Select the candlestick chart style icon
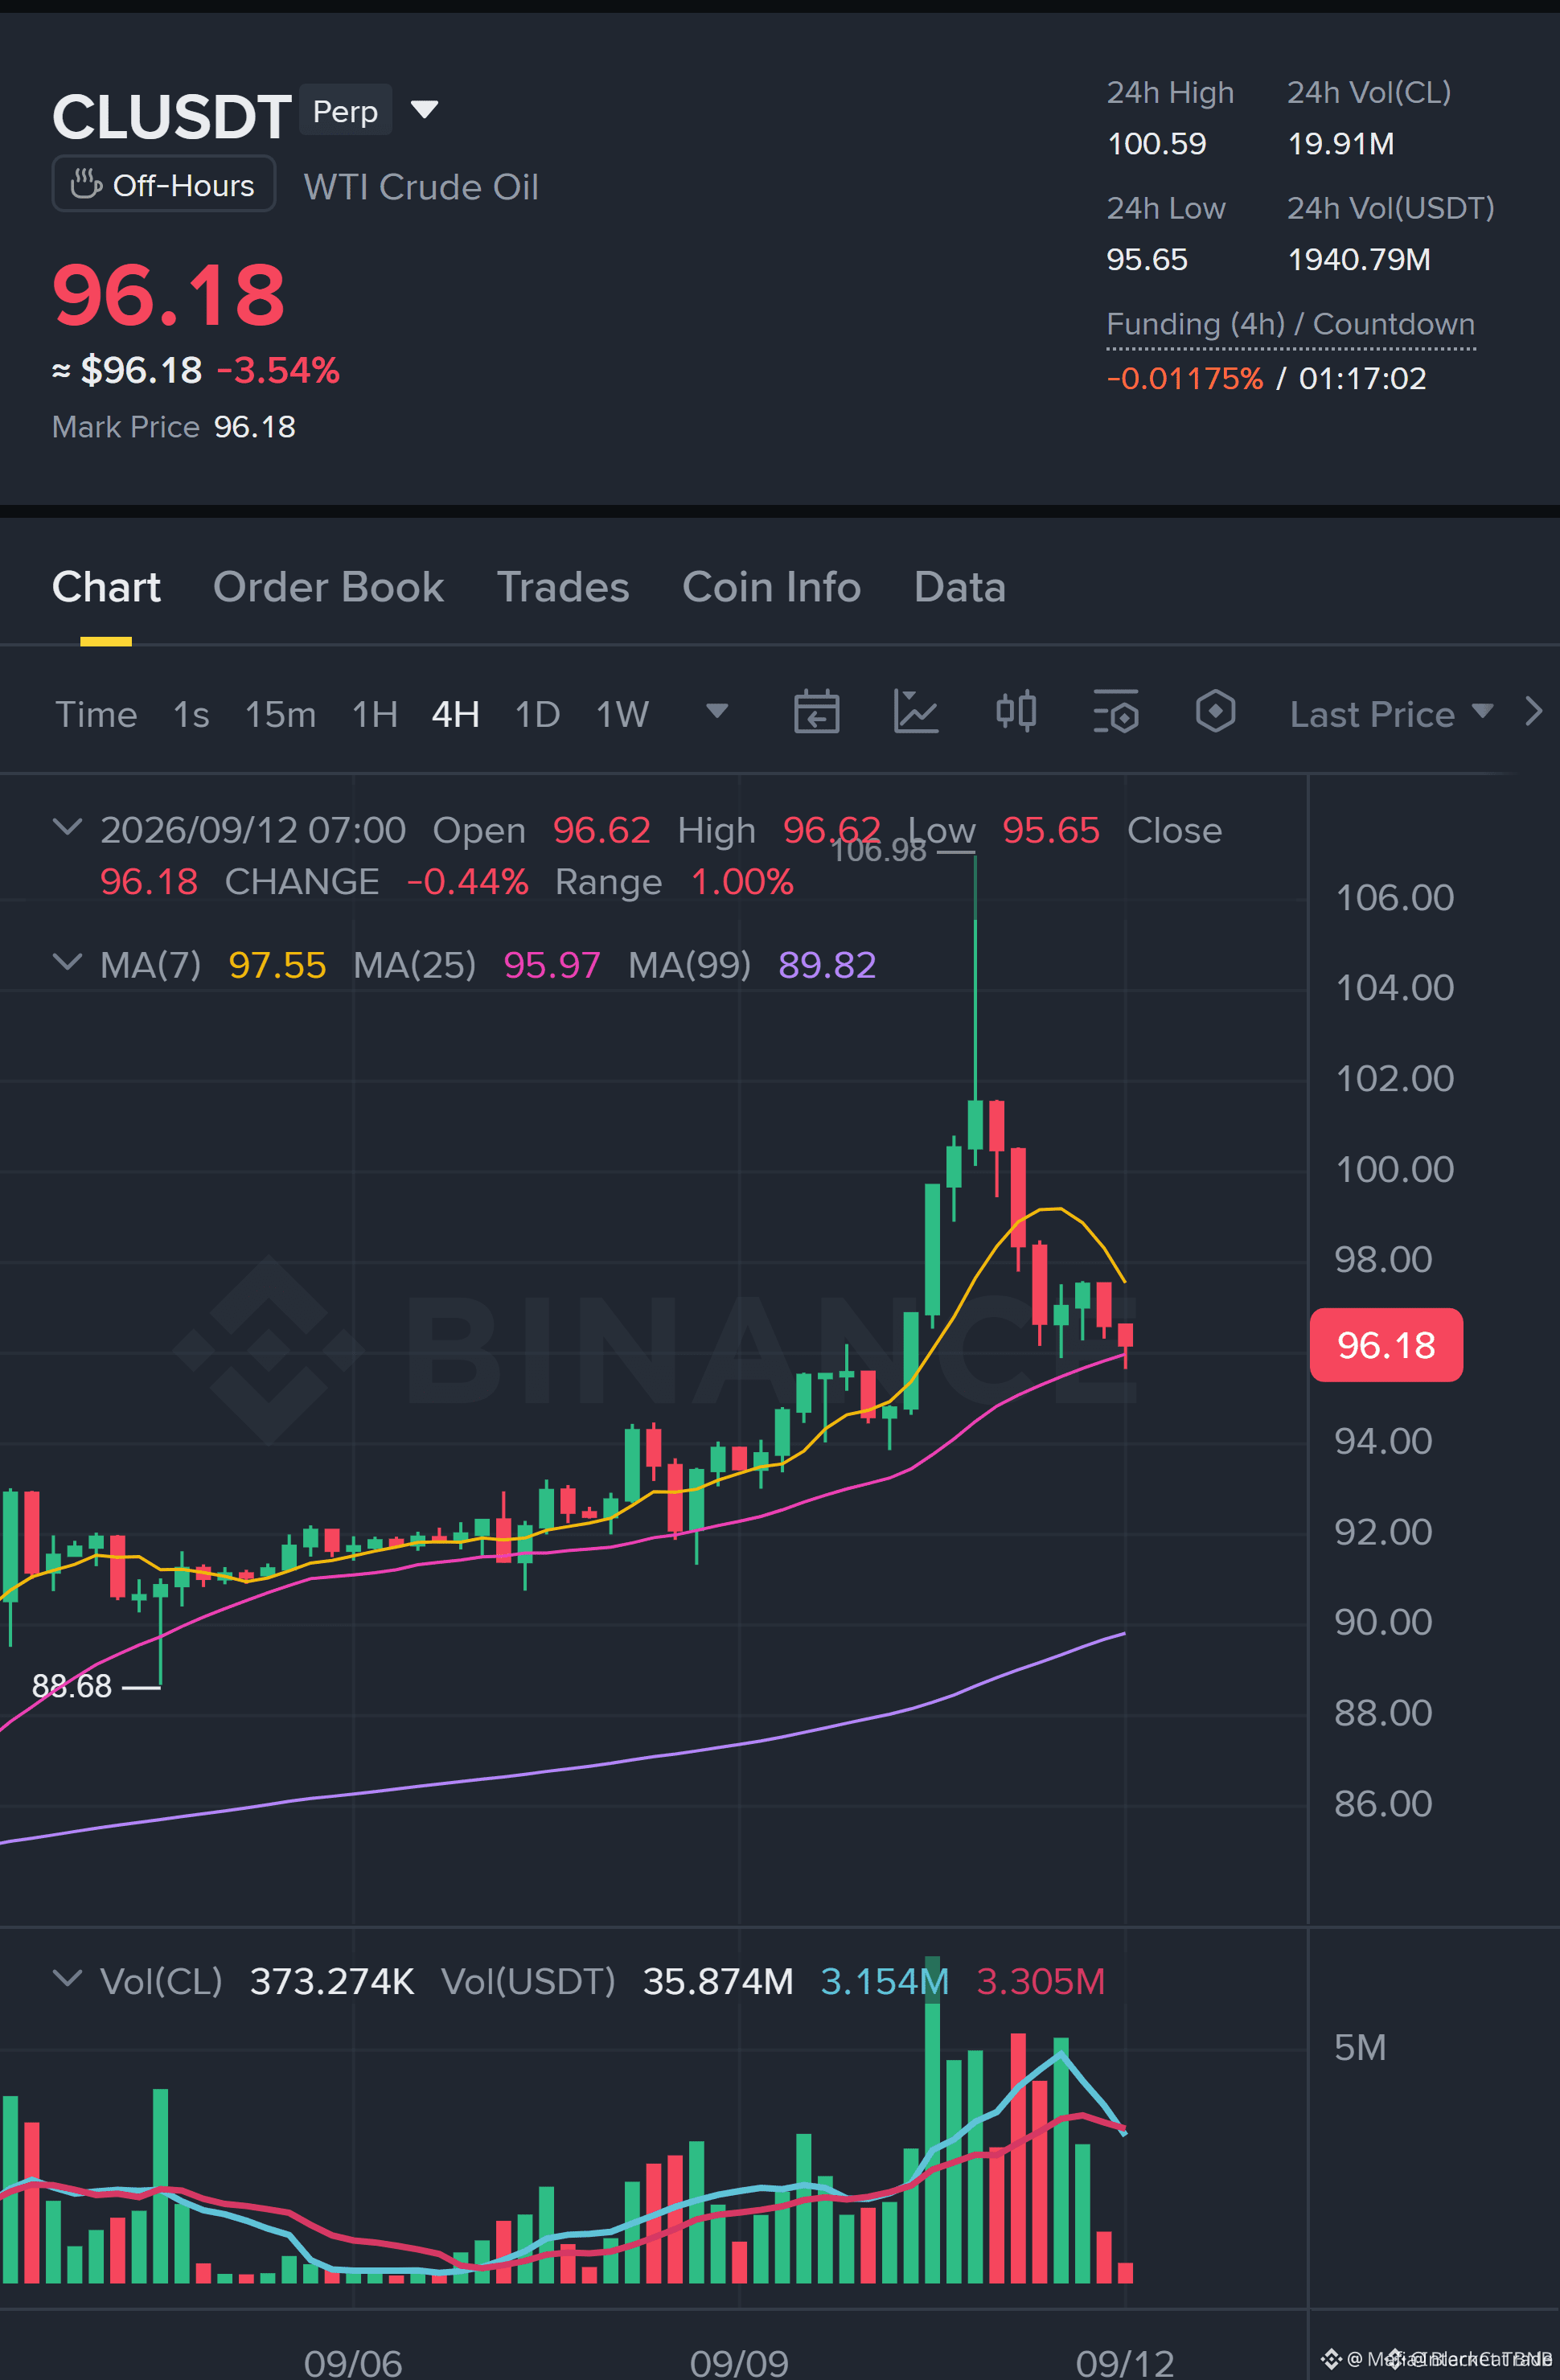 (x=1016, y=713)
